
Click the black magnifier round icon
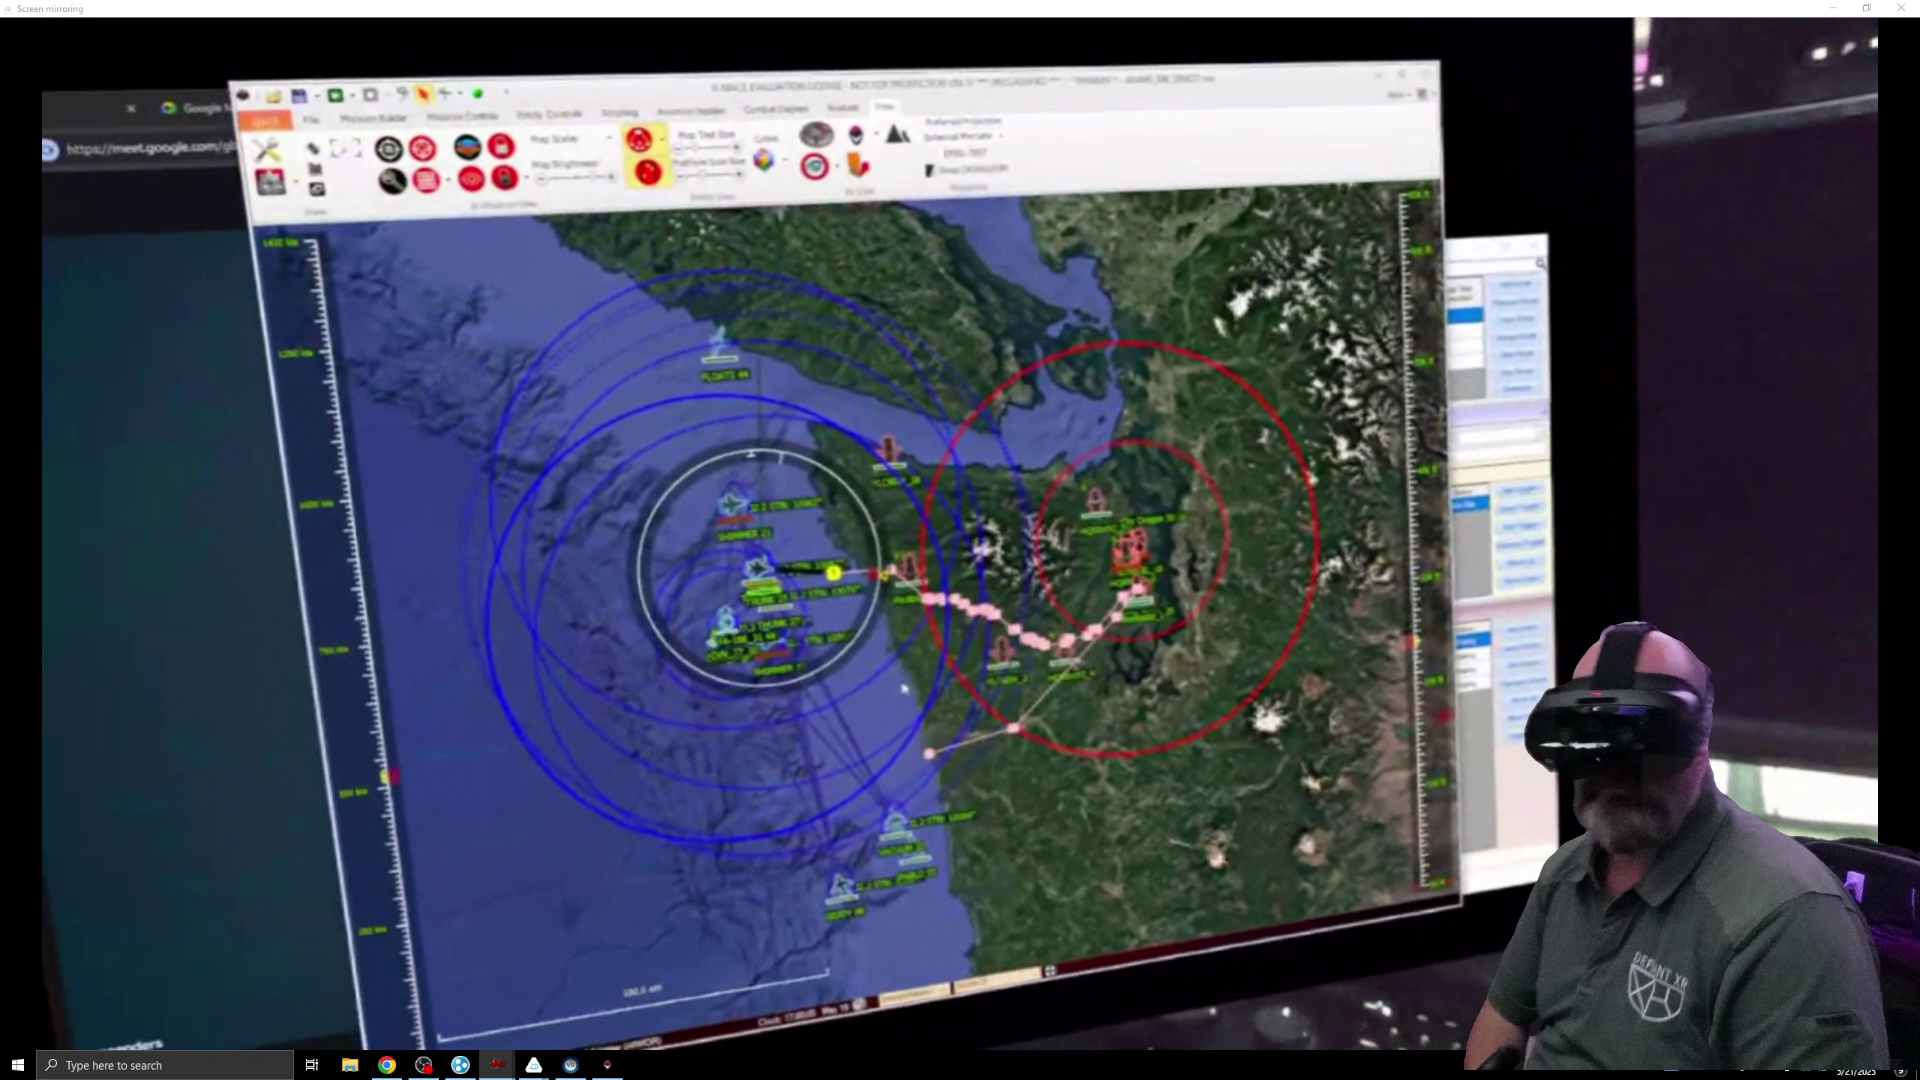point(392,181)
